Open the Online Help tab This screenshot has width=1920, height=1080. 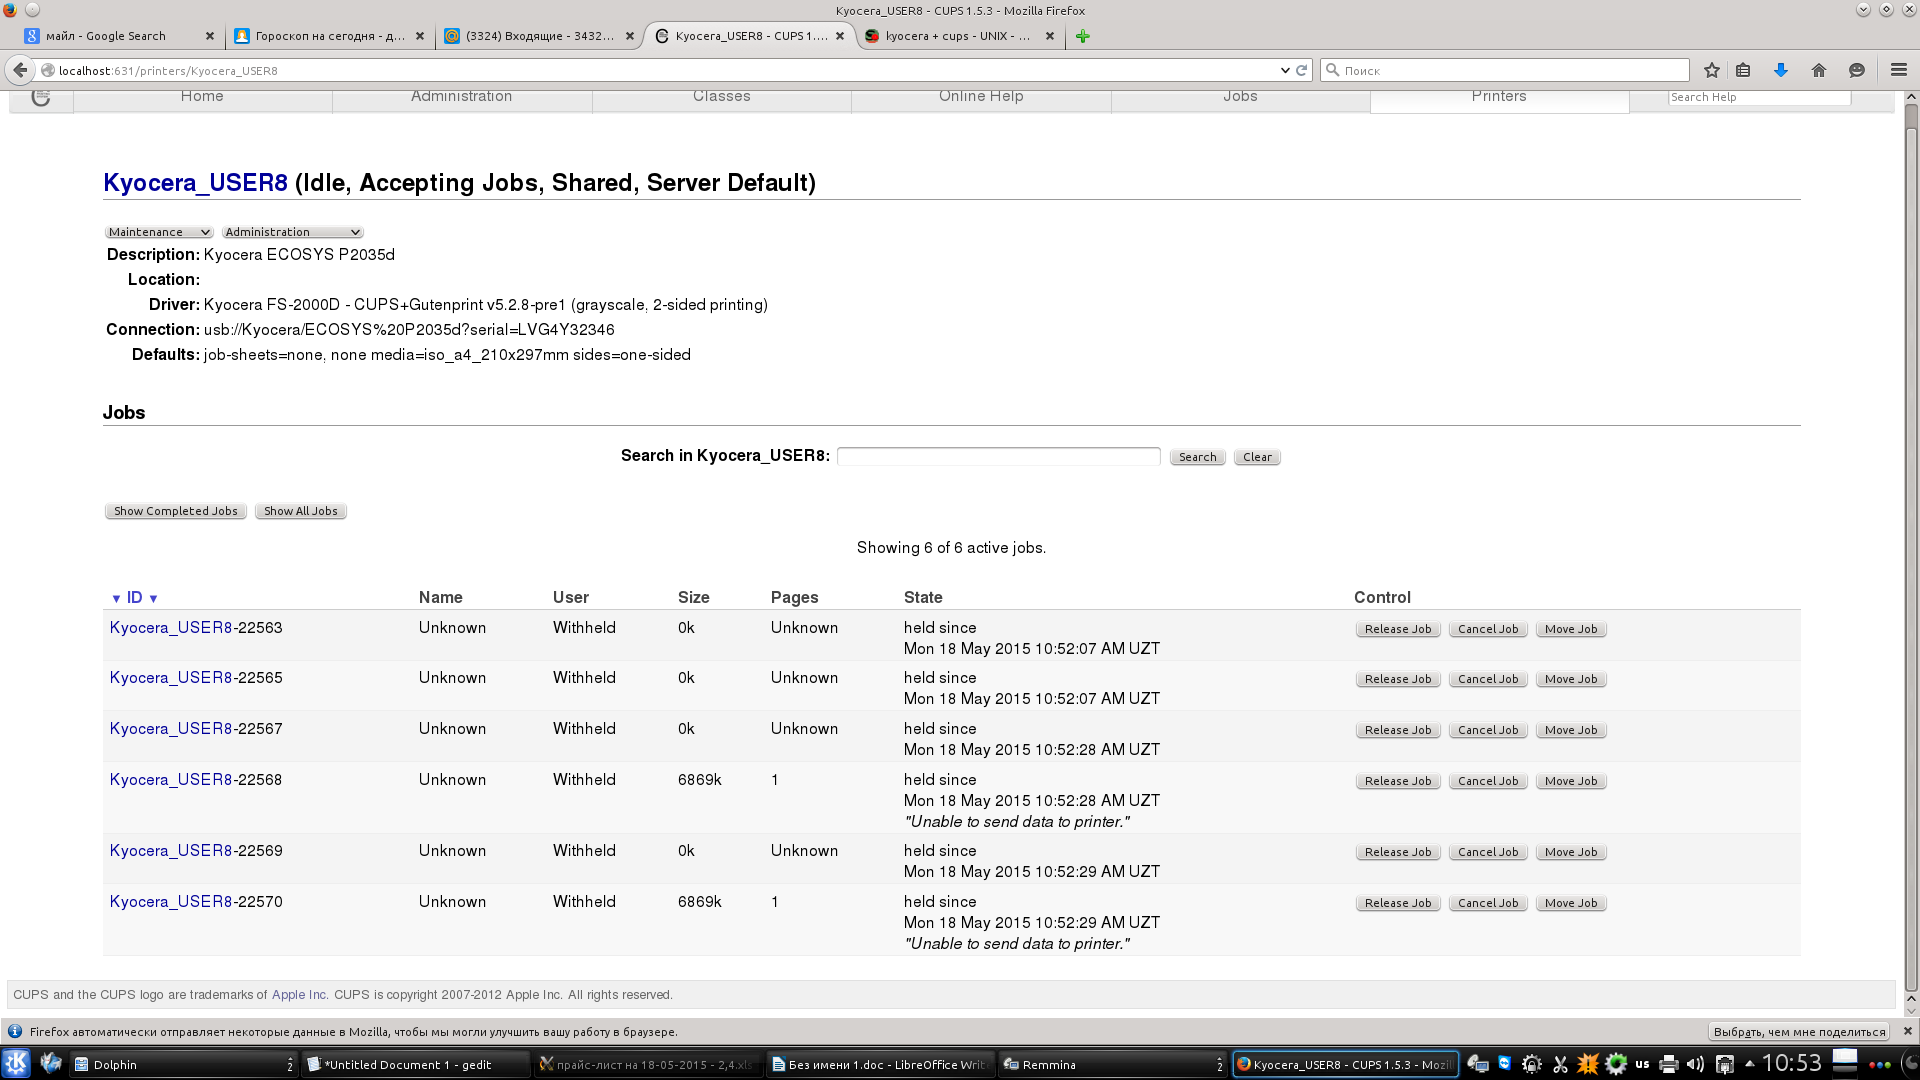[981, 99]
